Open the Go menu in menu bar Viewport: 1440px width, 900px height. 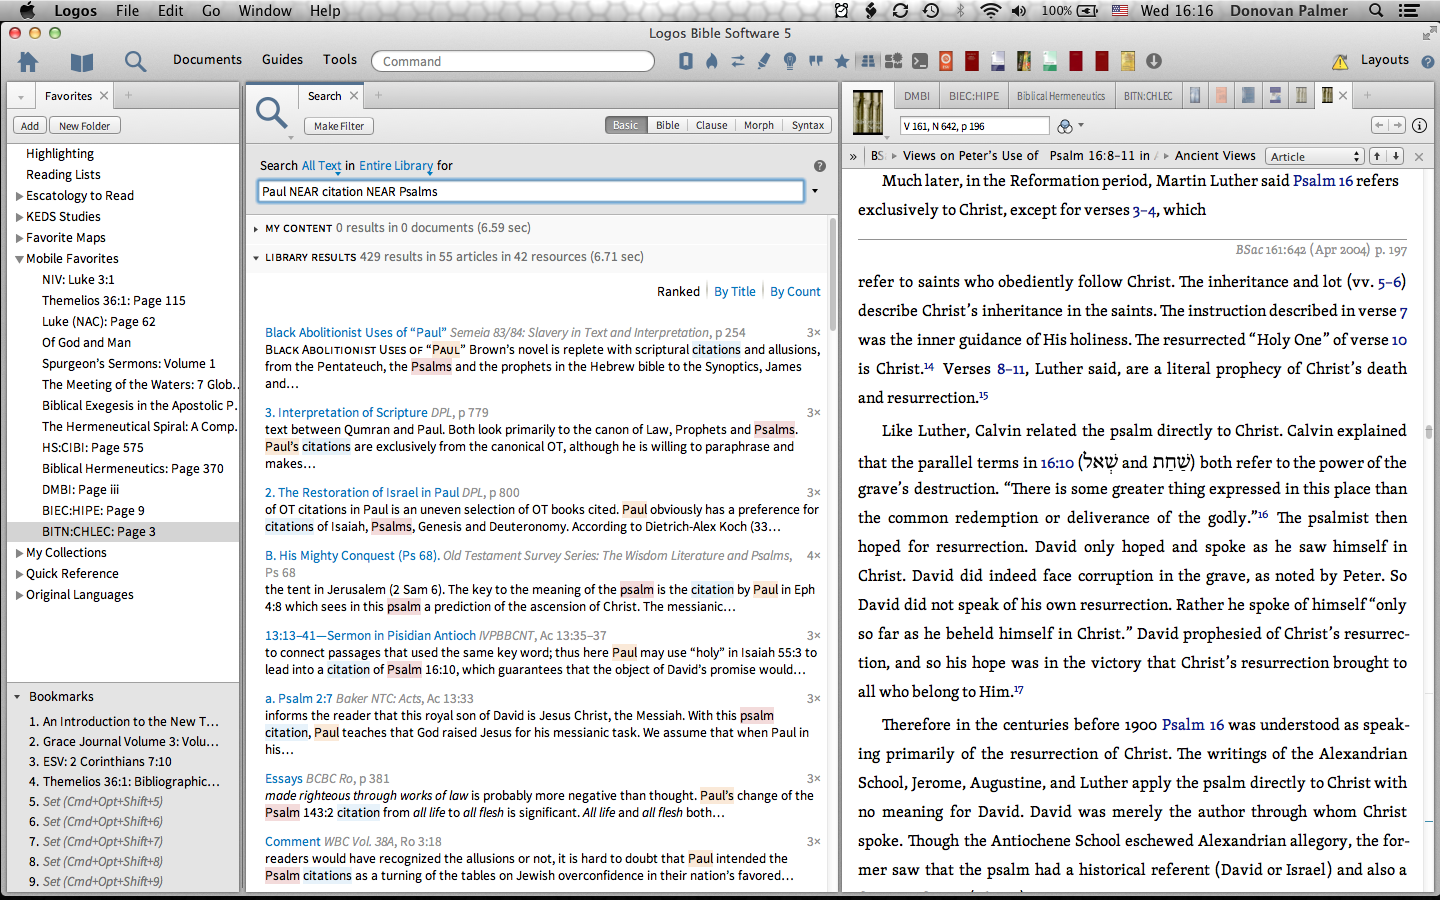[x=211, y=11]
